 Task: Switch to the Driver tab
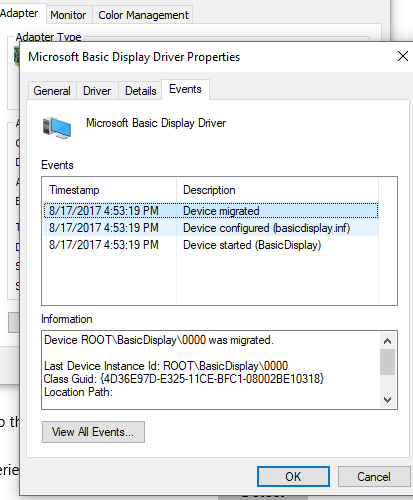point(97,91)
